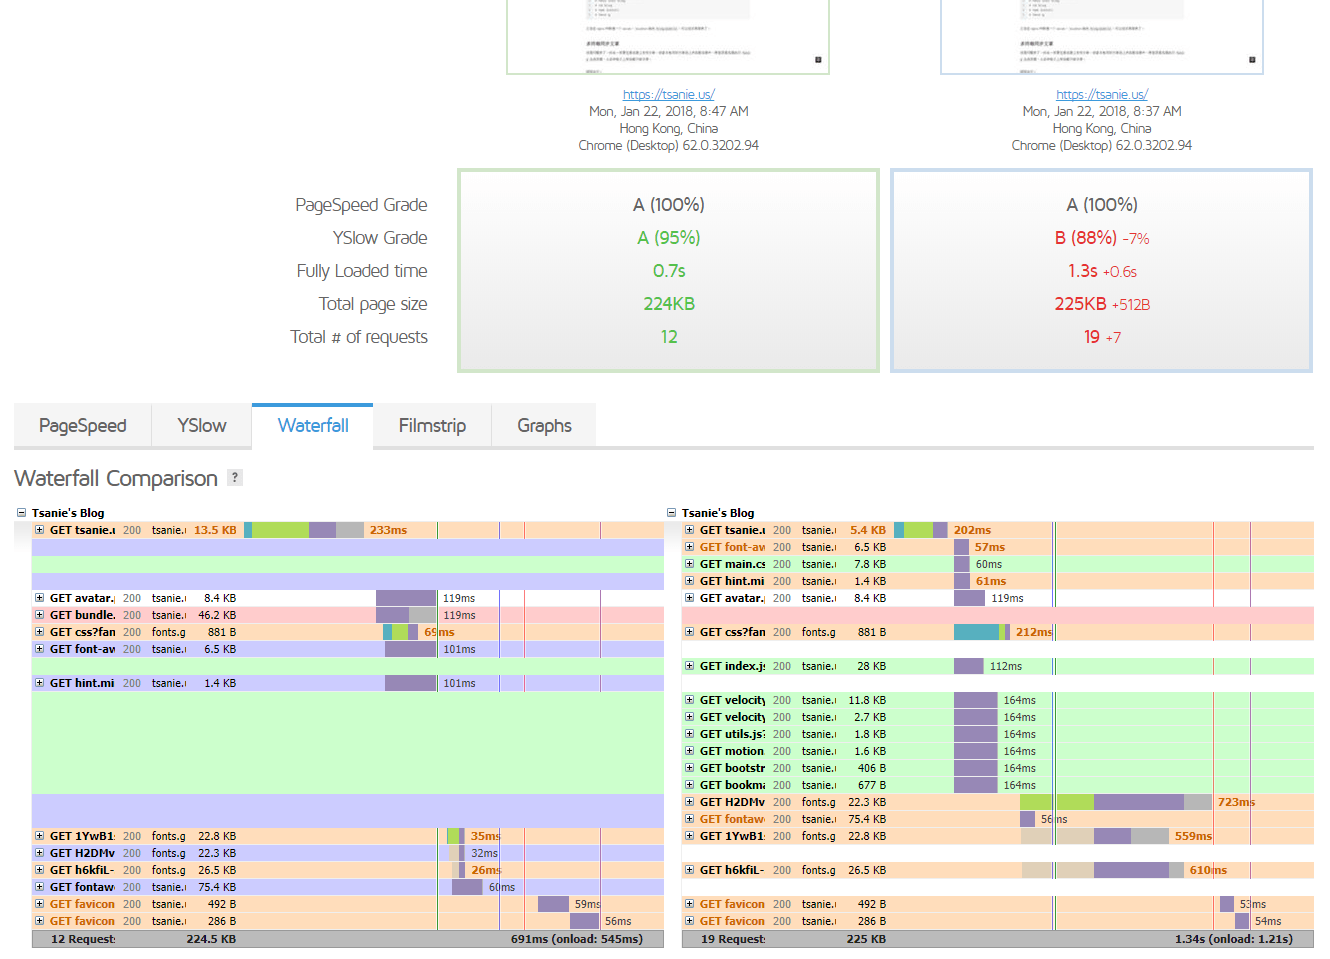Expand the GET bootstr 406 B request row
This screenshot has height=959, width=1330.
tap(690, 768)
